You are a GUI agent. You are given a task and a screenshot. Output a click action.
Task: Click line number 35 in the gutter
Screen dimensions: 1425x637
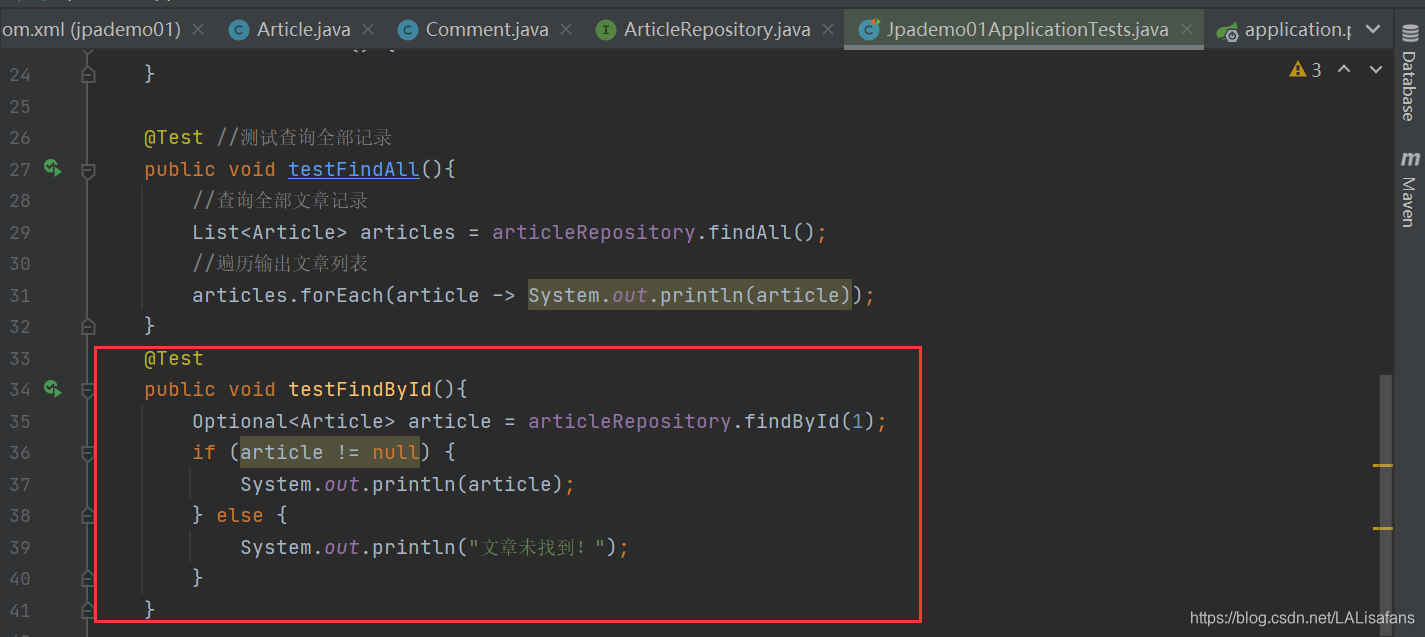click(20, 421)
